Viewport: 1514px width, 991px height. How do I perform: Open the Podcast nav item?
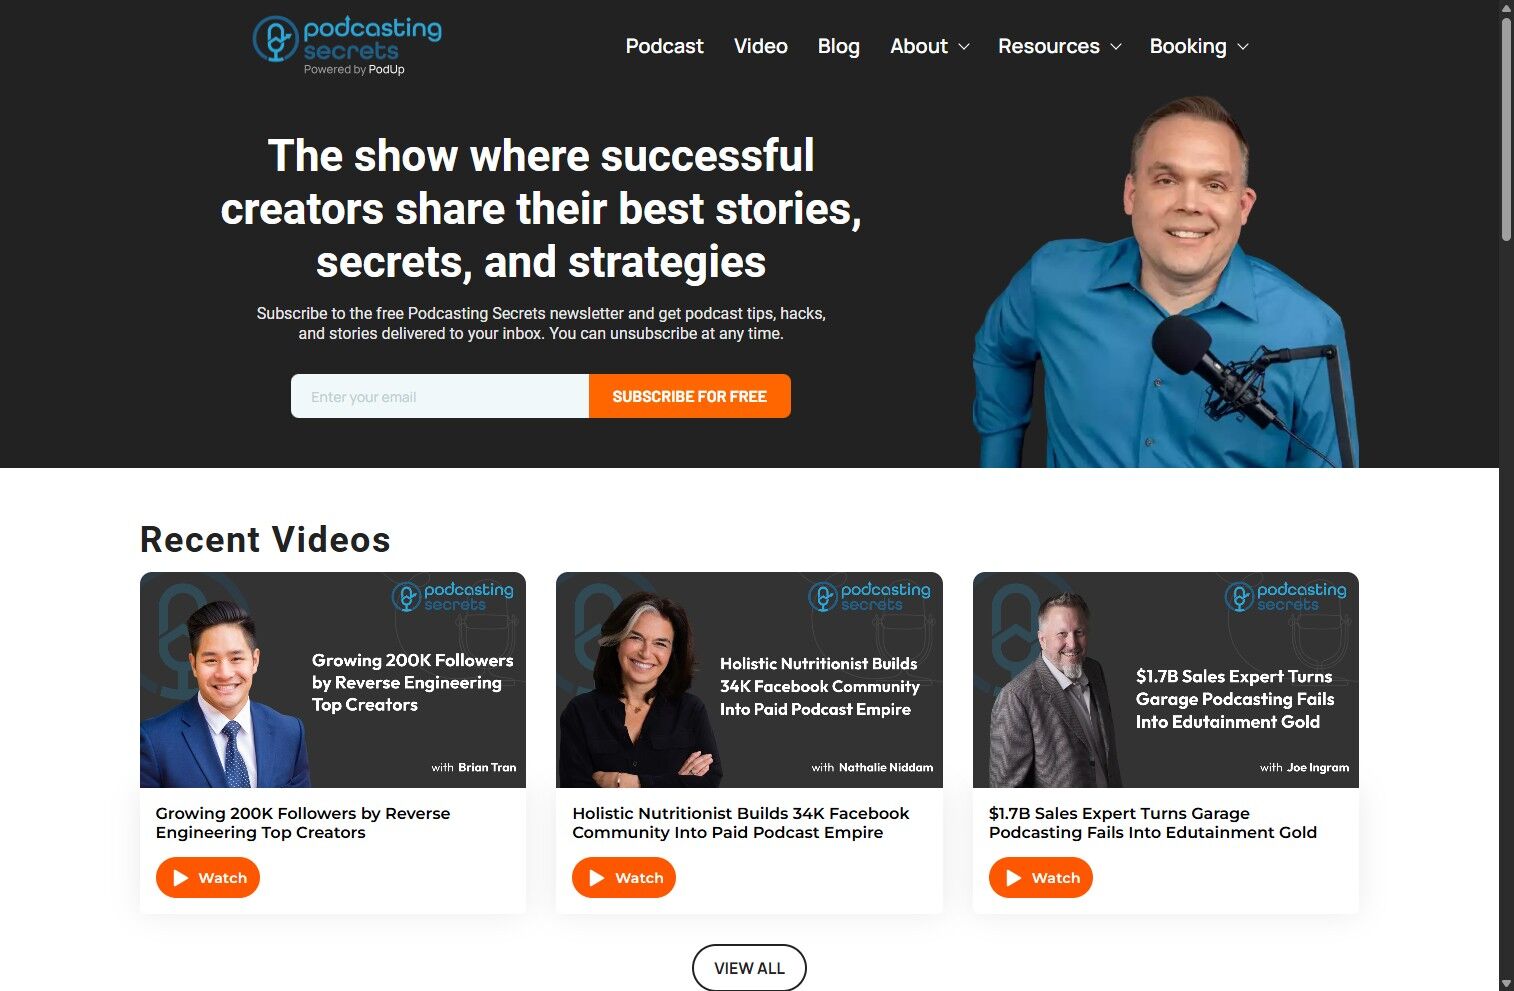(664, 46)
